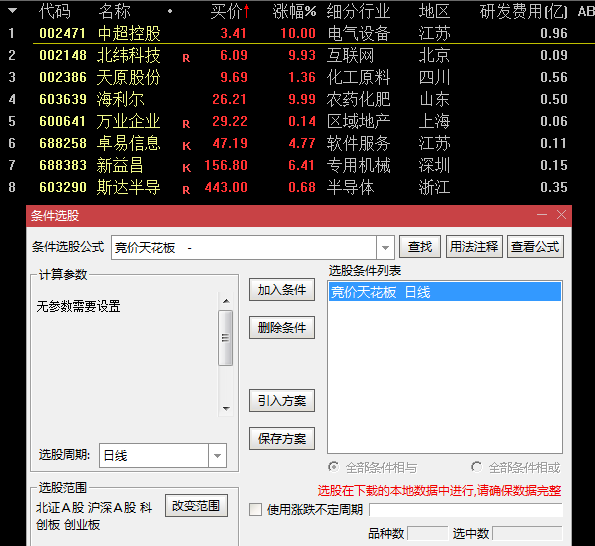This screenshot has width=595, height=546.
Task: Click the 品种数 field
Action: [427, 533]
